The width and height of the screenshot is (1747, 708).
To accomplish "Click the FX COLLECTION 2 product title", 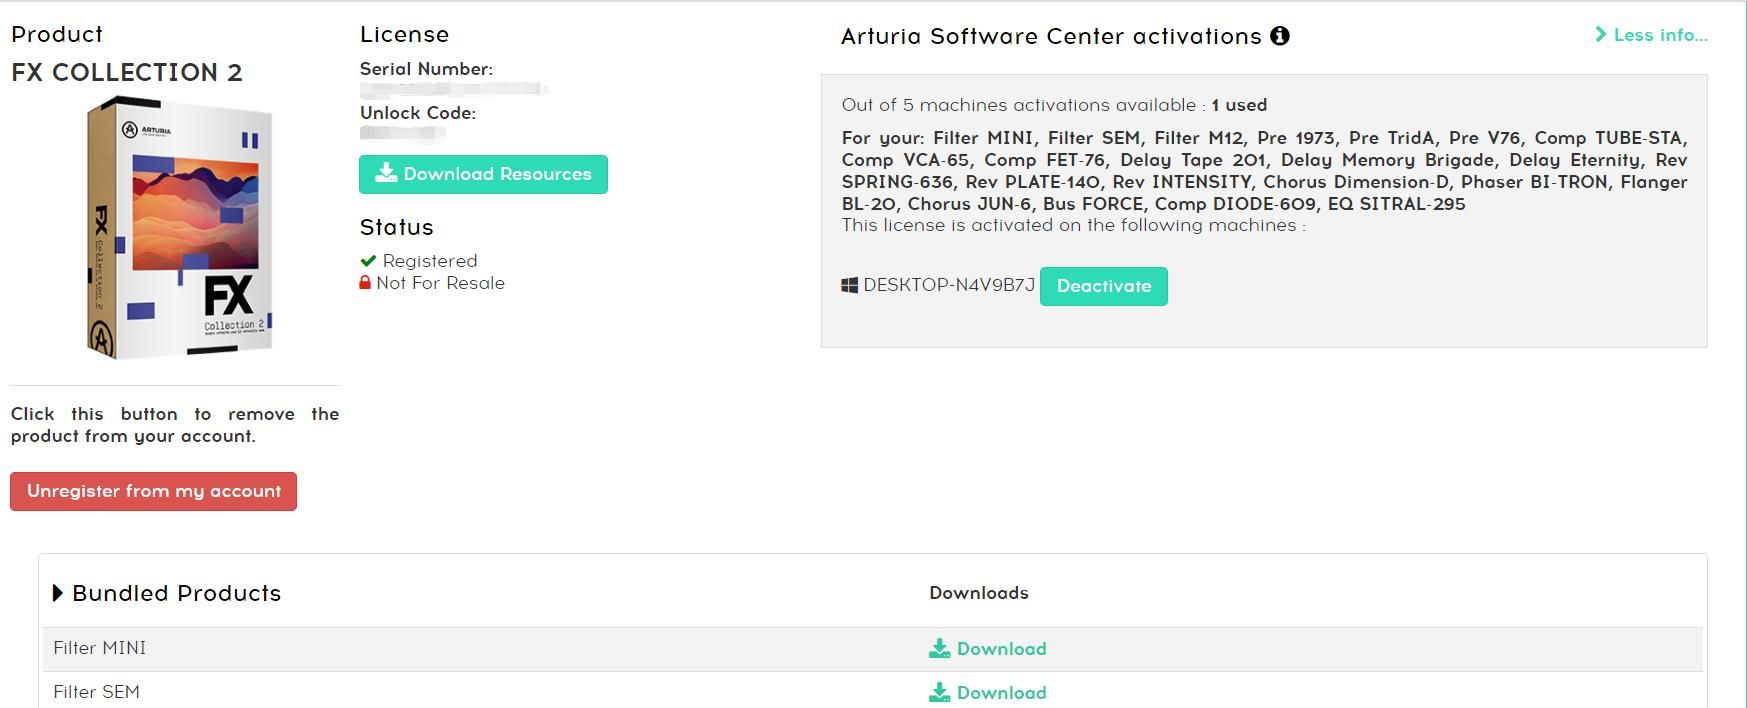I will click(x=127, y=73).
